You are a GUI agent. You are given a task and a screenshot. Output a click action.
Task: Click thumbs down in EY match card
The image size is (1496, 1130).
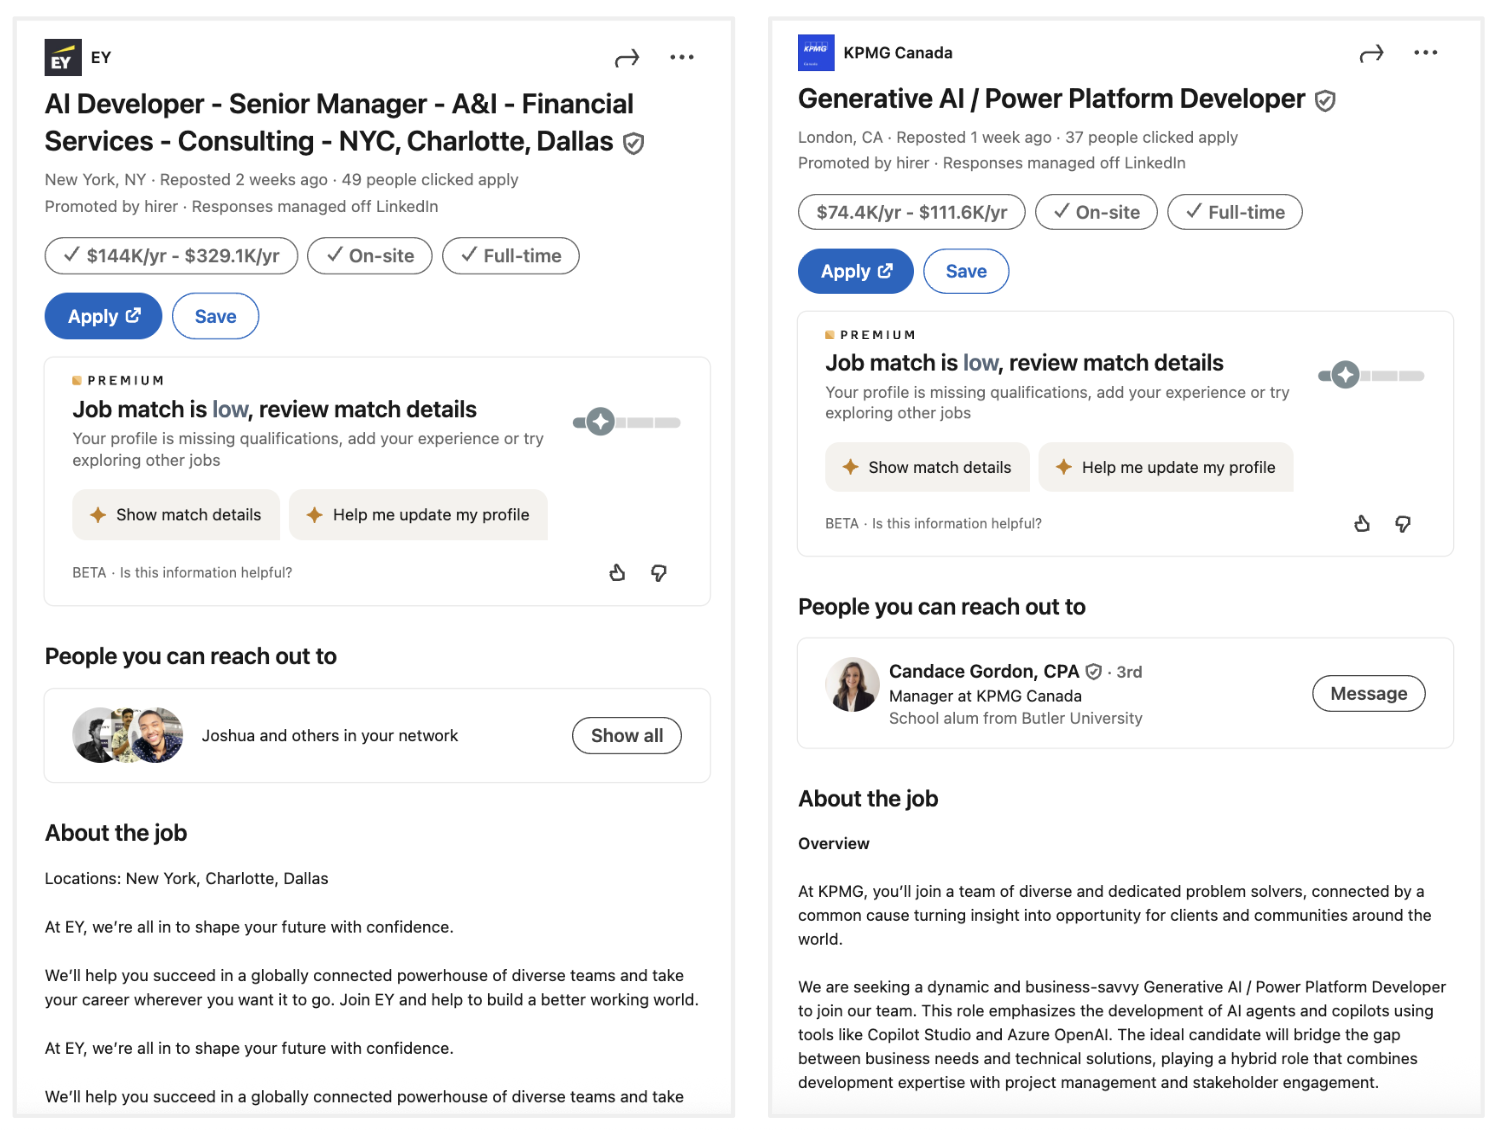[659, 573]
